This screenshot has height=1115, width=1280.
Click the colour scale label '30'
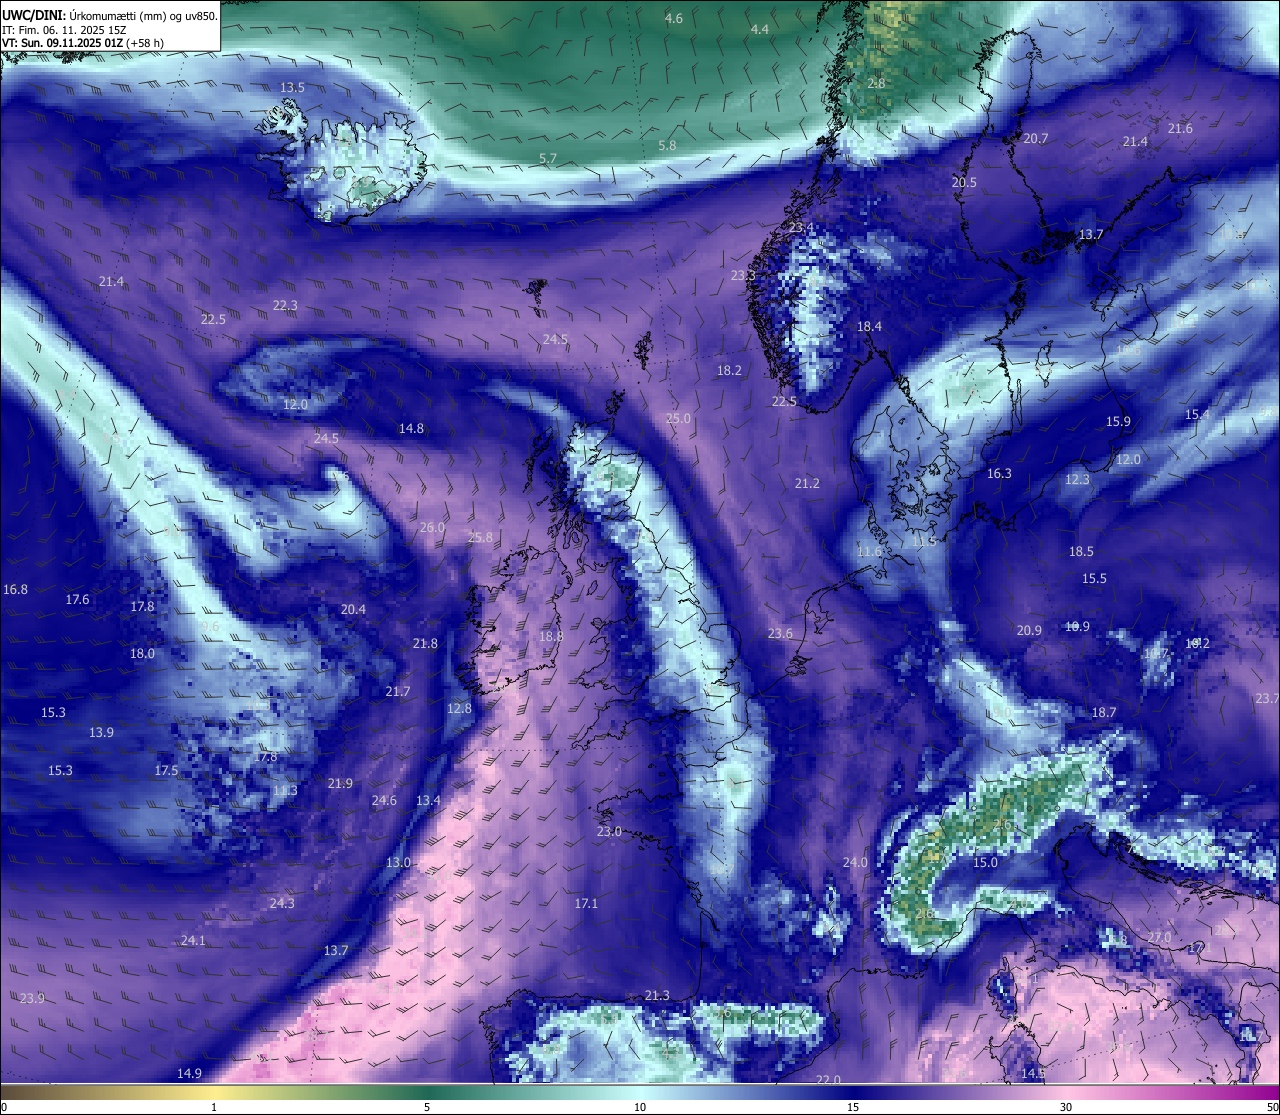pyautogui.click(x=1066, y=1107)
